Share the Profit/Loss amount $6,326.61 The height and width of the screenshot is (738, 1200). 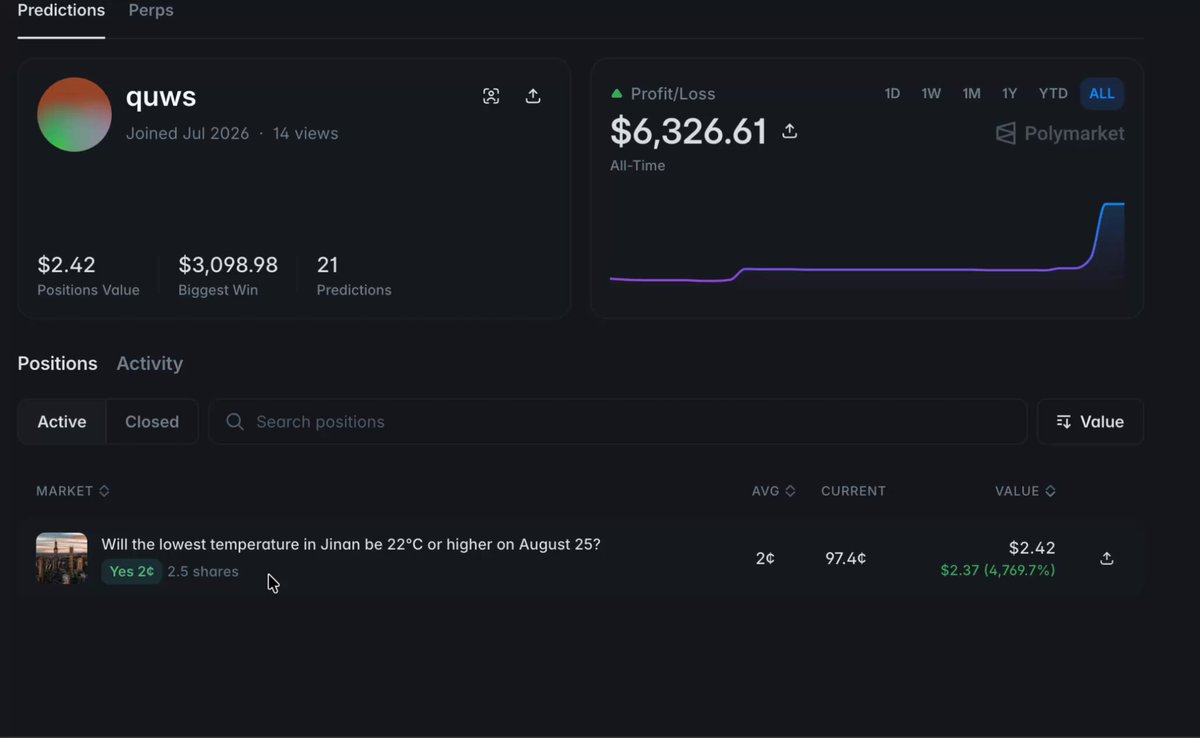point(790,131)
